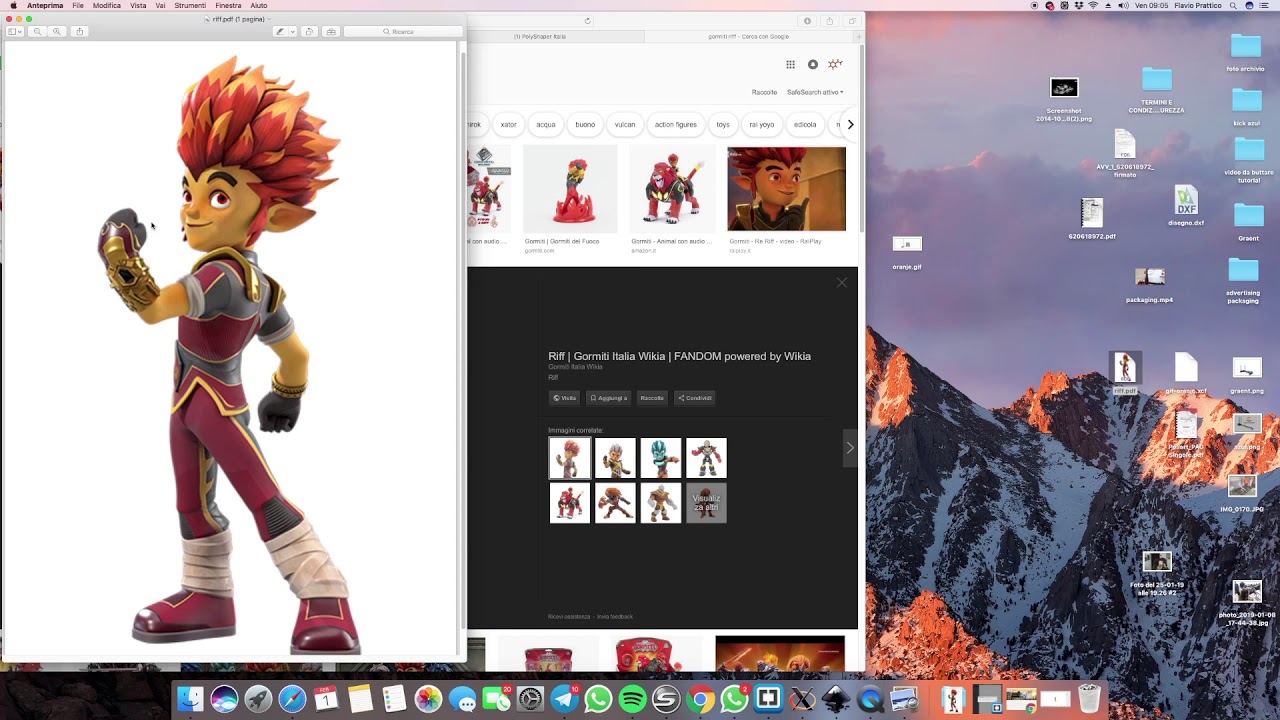The width and height of the screenshot is (1280, 720).
Task: Click the sidebar view button in Preview toolbar
Action: [14, 32]
